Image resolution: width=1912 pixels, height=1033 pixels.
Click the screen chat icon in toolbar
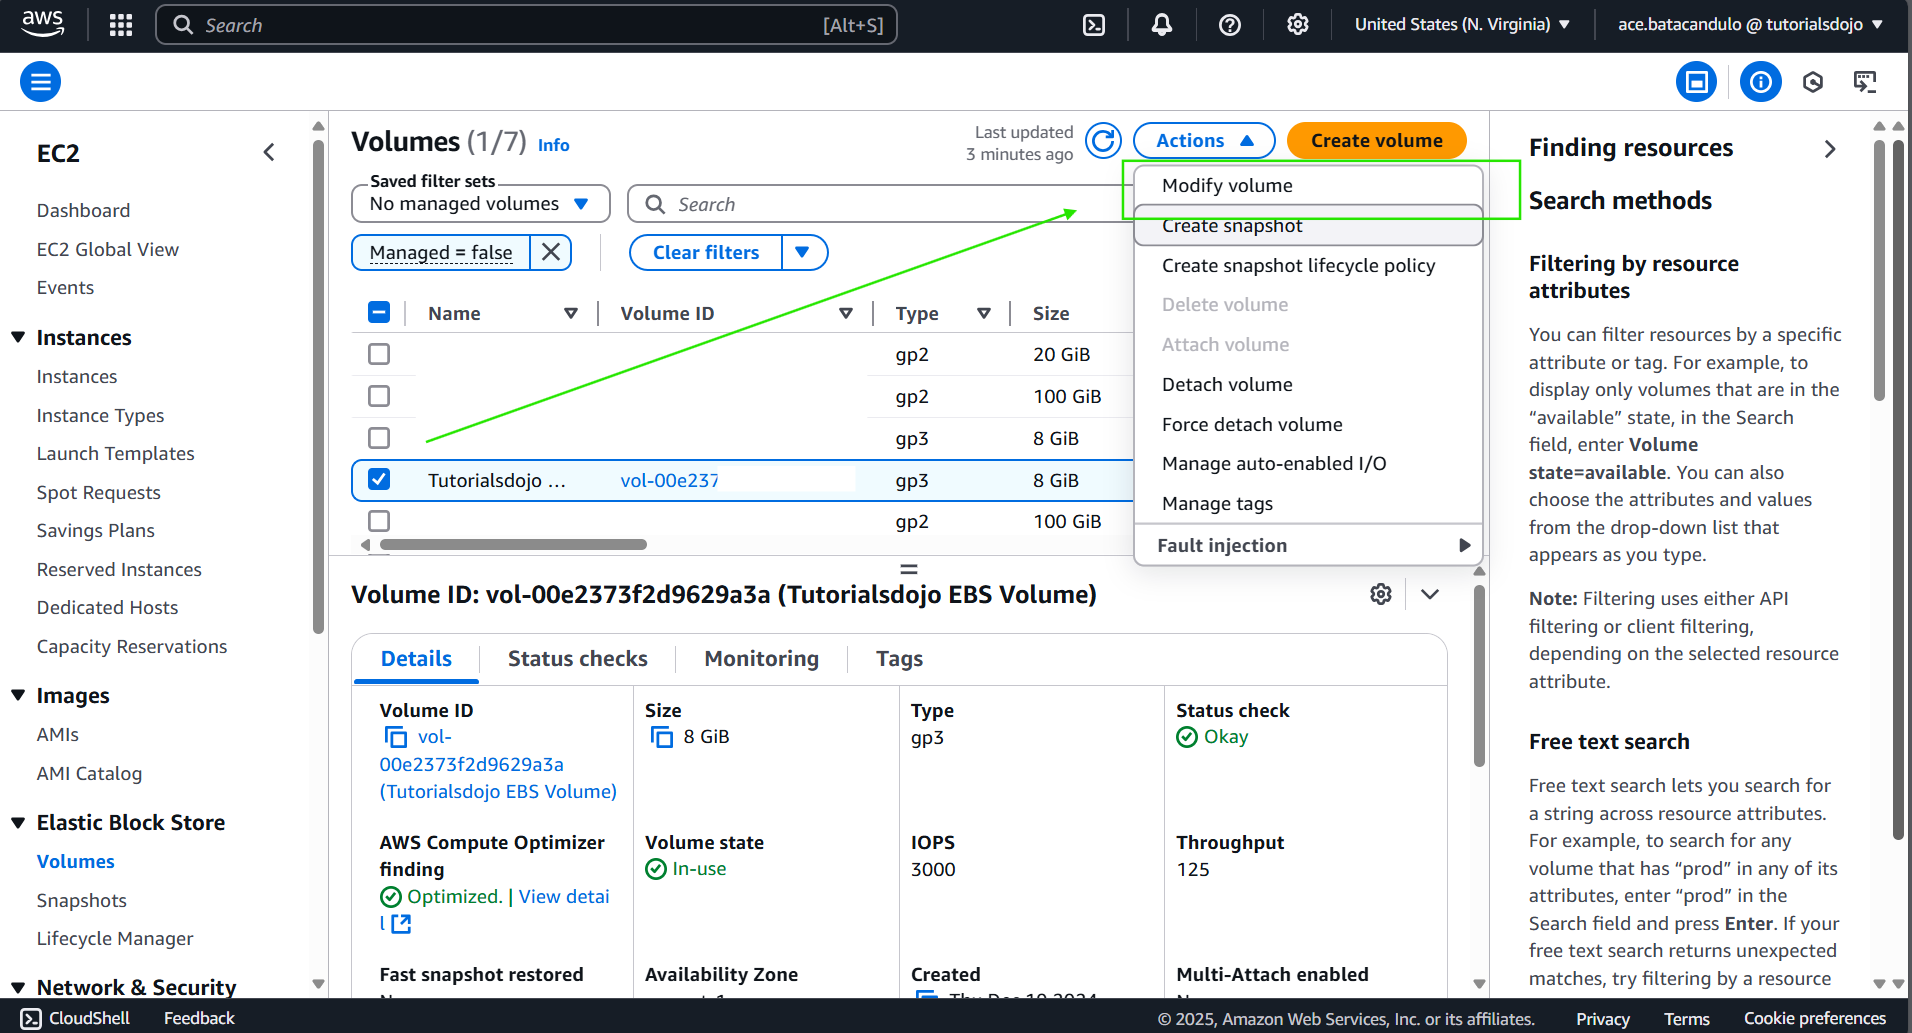pos(1865,82)
